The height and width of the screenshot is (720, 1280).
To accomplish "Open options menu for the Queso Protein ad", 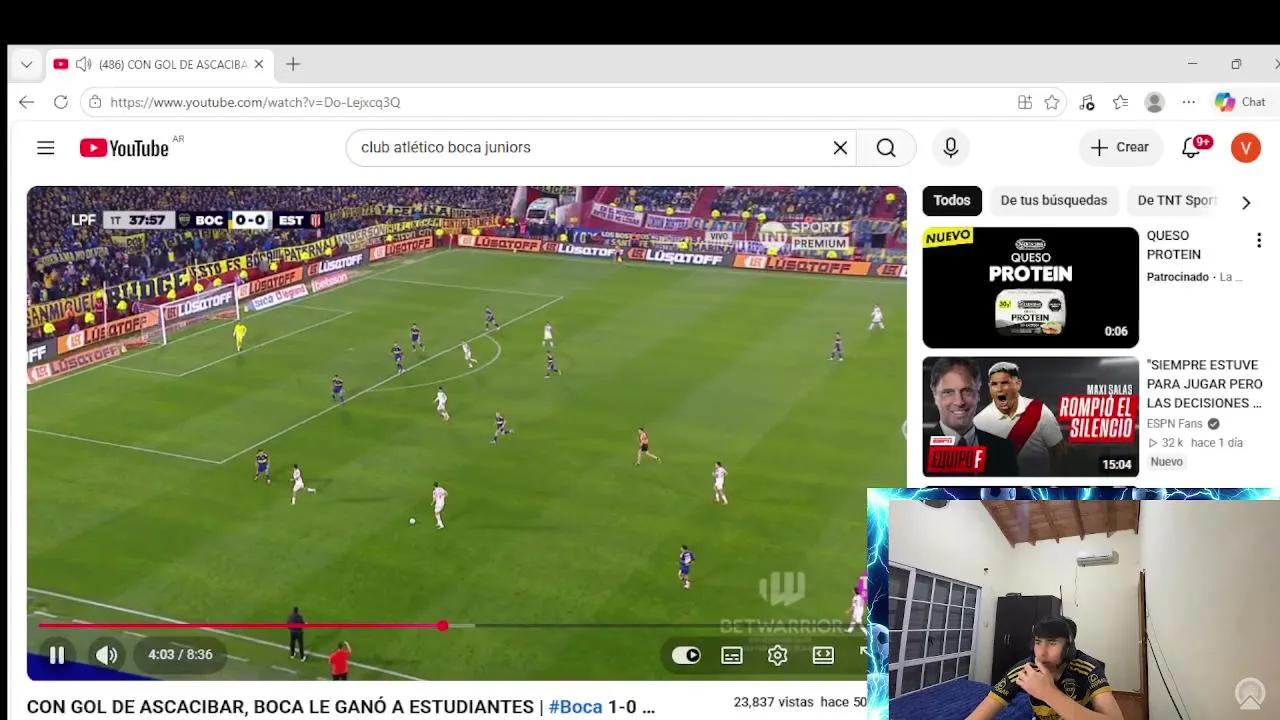I will 1259,240.
